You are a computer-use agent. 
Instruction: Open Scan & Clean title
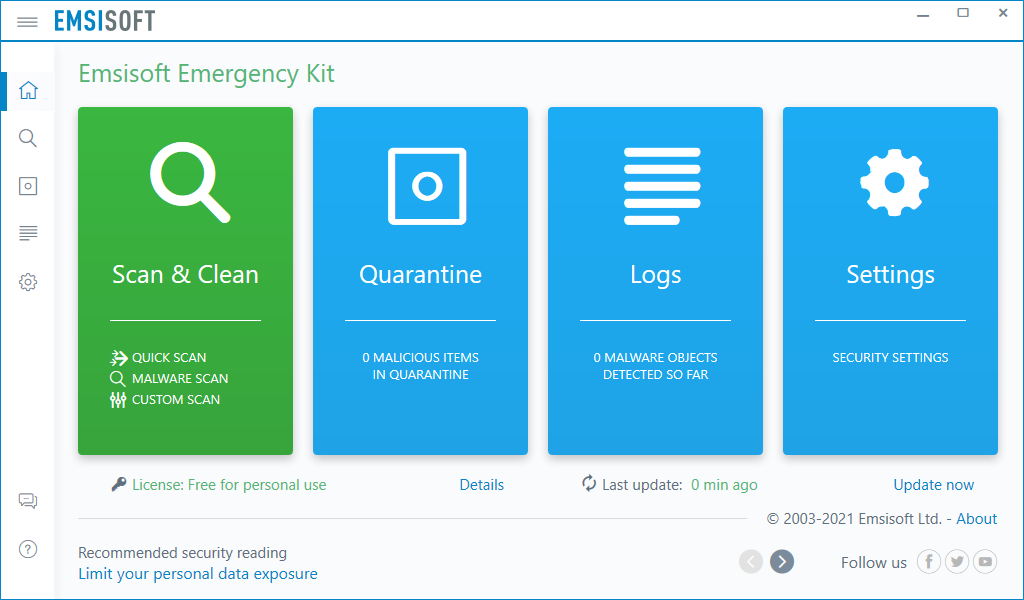coord(185,274)
